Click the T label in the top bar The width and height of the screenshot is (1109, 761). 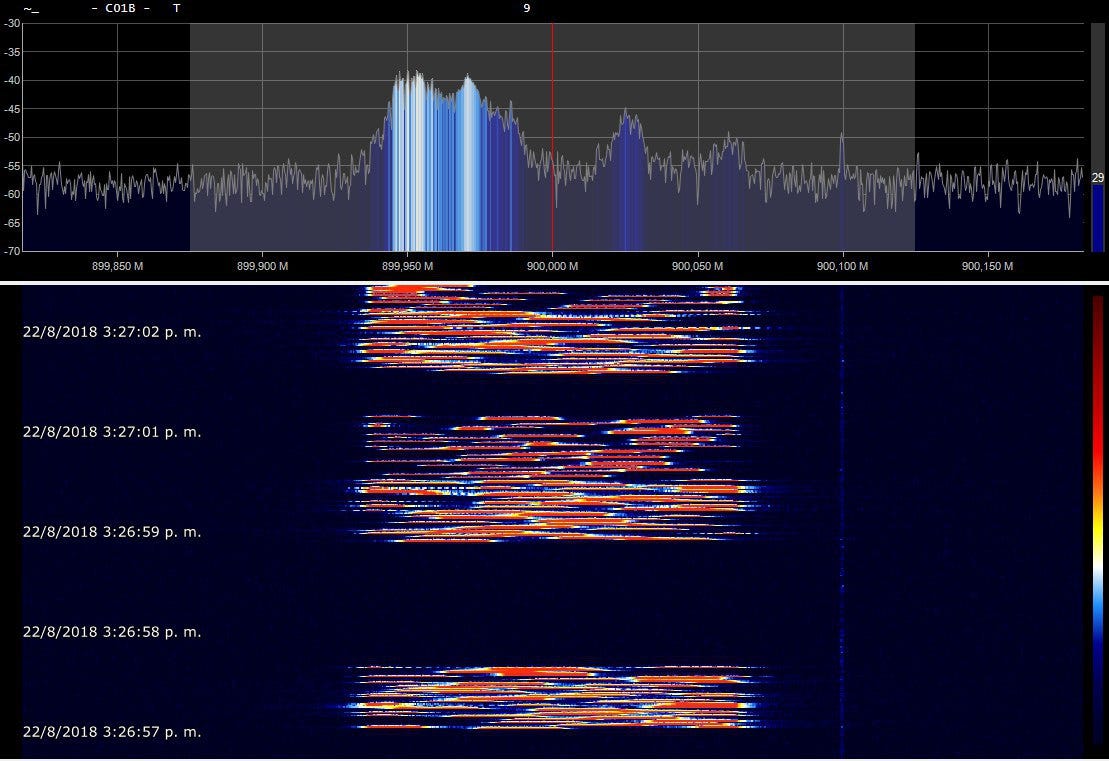(177, 8)
